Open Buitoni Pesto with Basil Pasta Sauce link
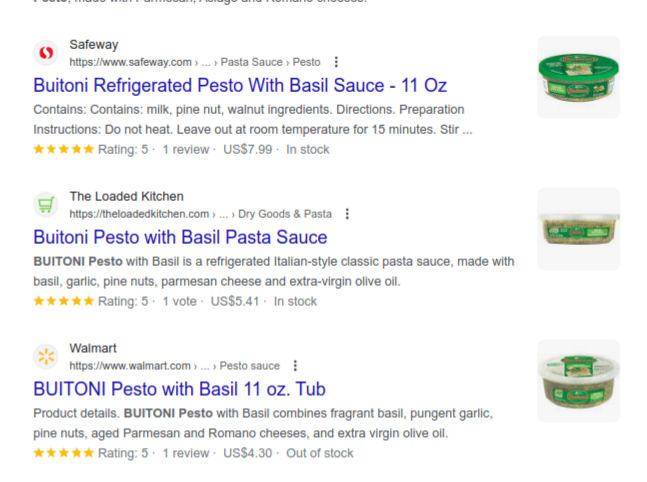Image resolution: width=647 pixels, height=482 pixels. point(180,237)
